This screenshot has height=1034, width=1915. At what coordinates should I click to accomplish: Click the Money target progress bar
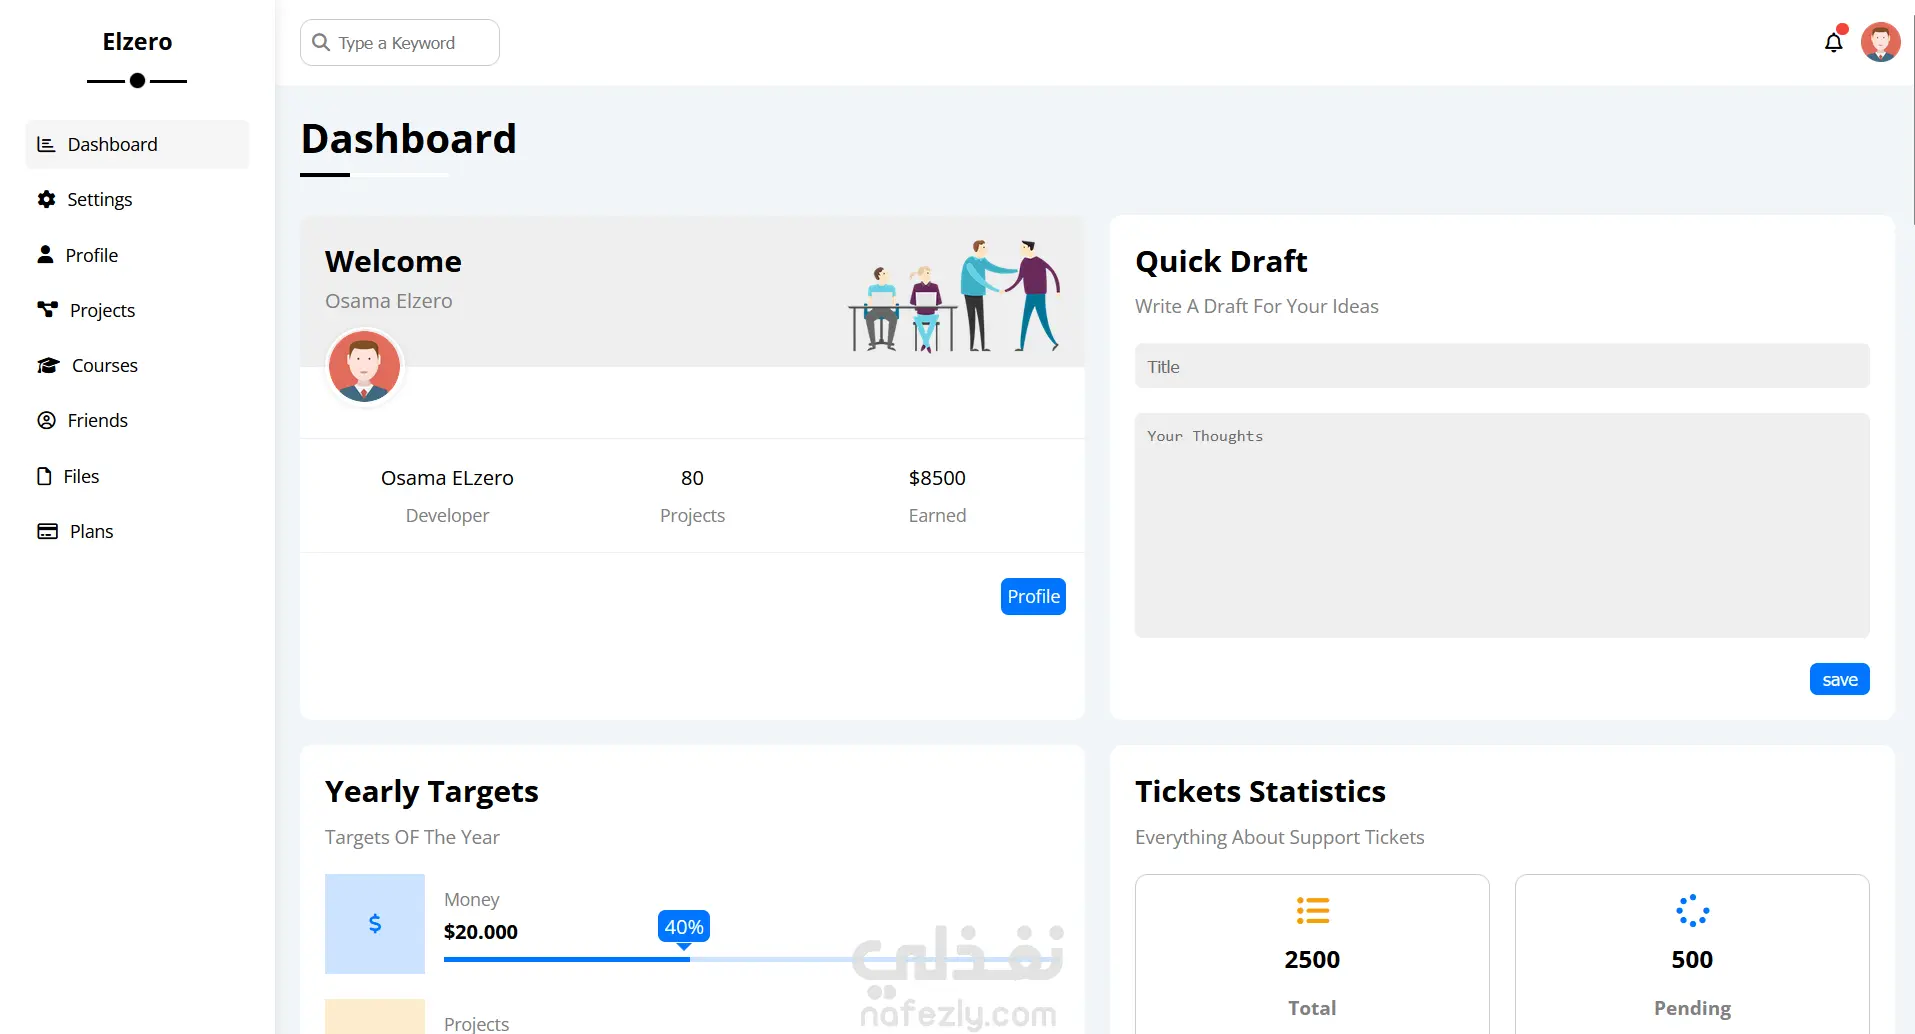click(753, 959)
